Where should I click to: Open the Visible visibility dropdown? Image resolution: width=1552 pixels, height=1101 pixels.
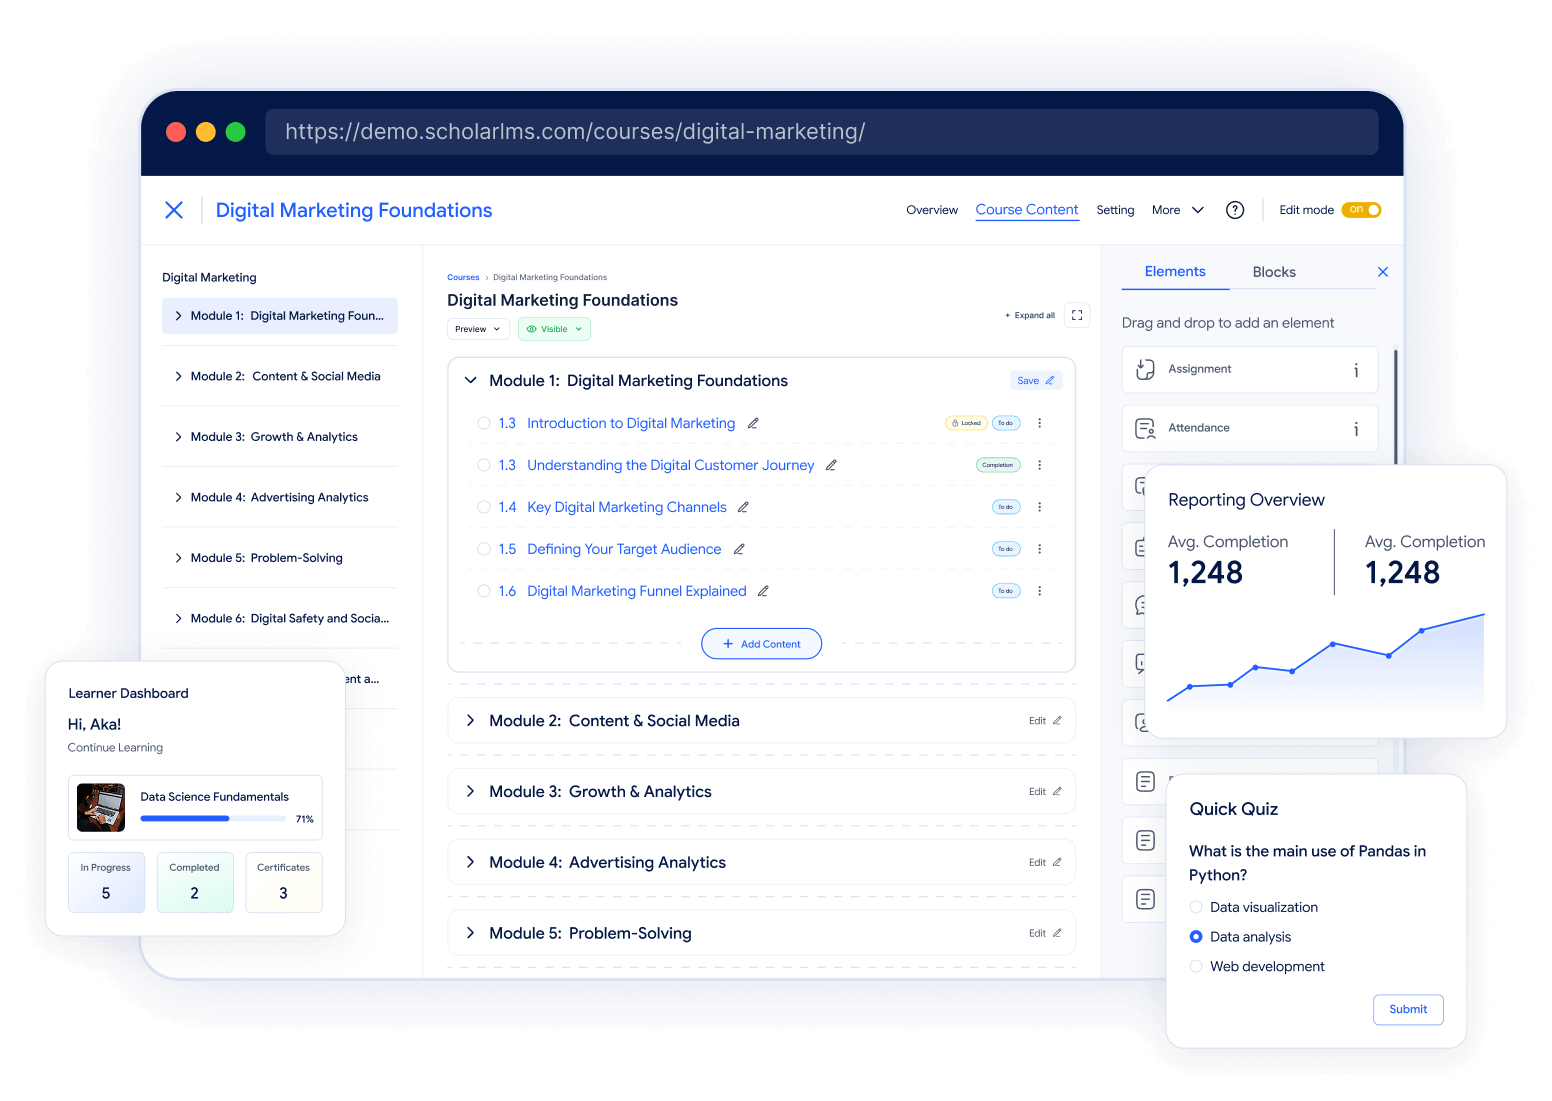tap(554, 329)
